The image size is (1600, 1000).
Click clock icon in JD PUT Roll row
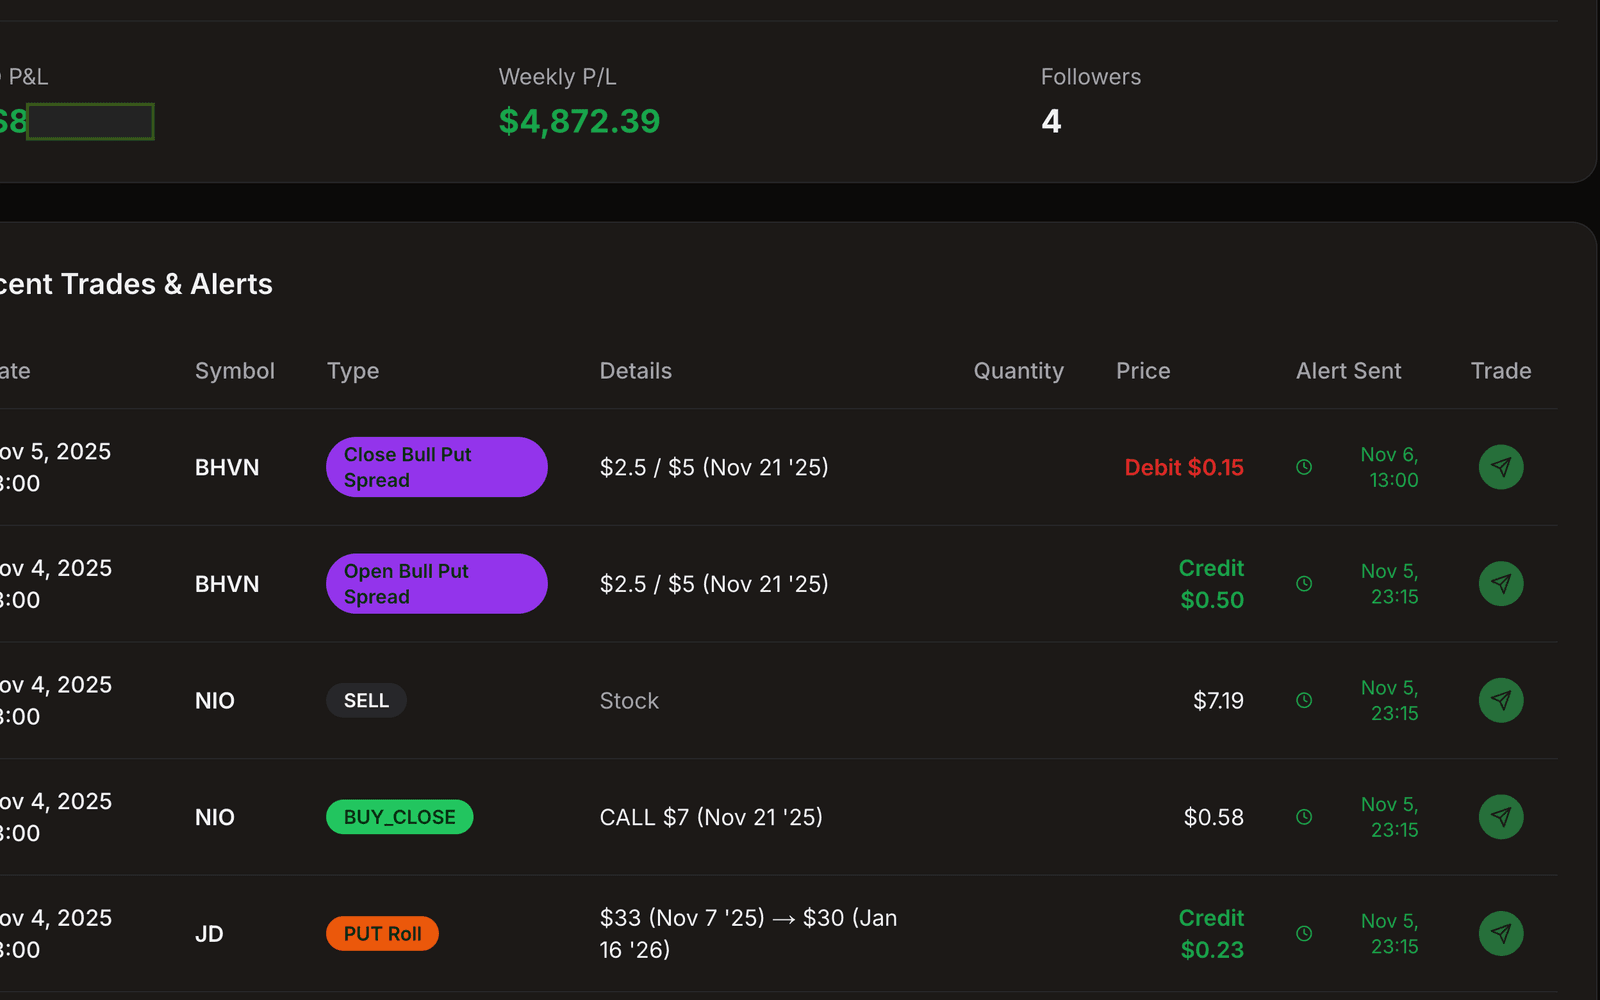(x=1304, y=934)
